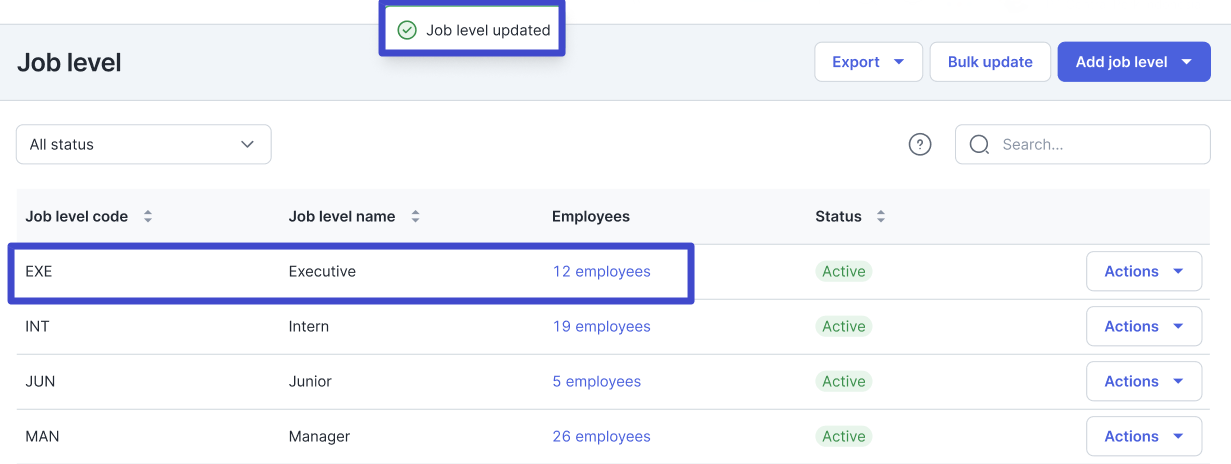Click the green success checkmark icon
The image size is (1231, 464).
406,30
